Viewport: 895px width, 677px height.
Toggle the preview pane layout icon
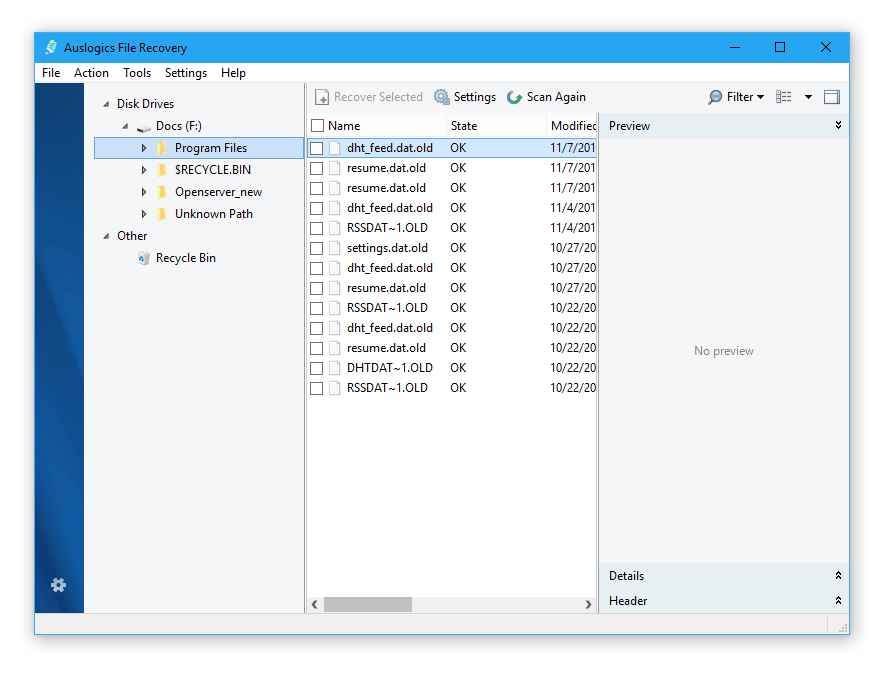click(x=832, y=97)
